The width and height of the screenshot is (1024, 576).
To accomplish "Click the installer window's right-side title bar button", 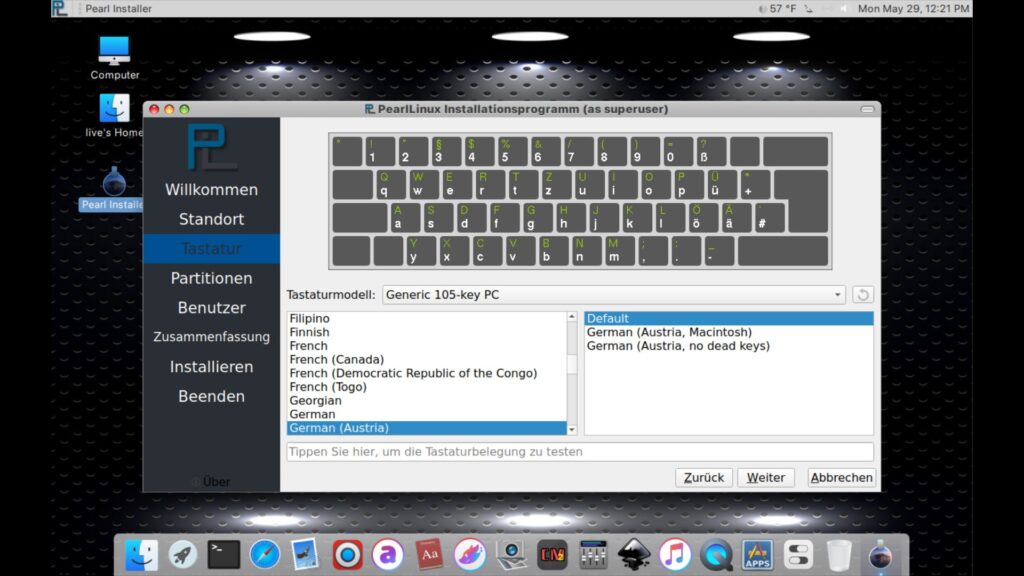I will click(867, 109).
